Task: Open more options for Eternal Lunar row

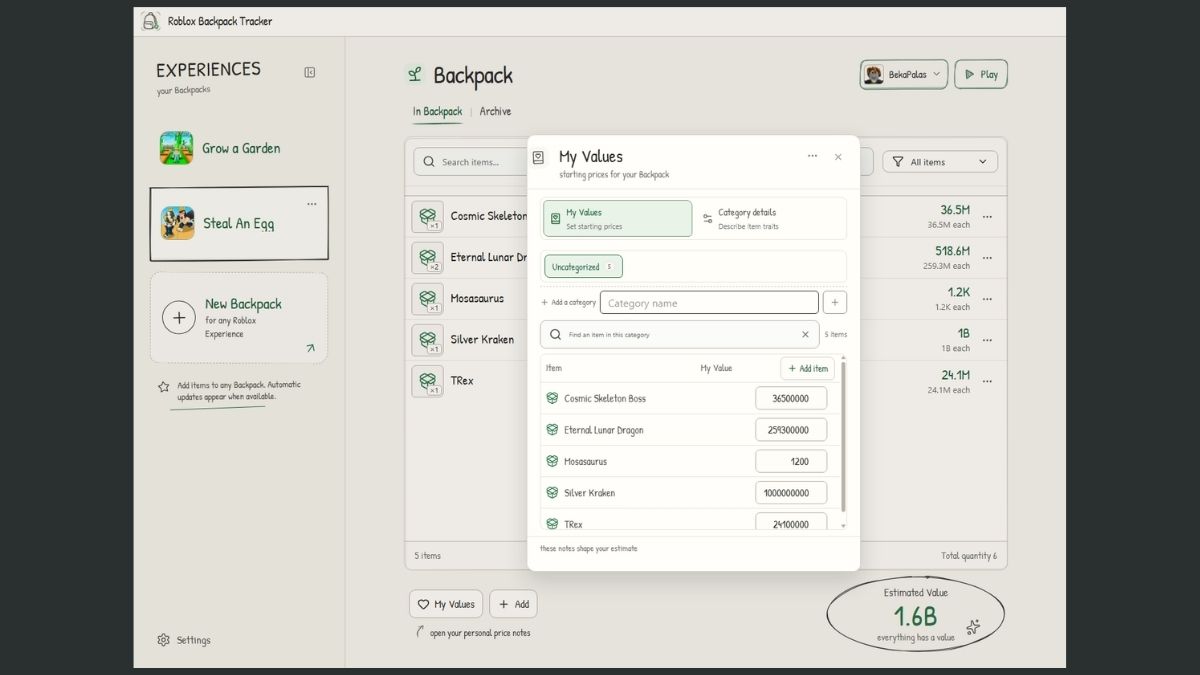Action: tap(988, 258)
